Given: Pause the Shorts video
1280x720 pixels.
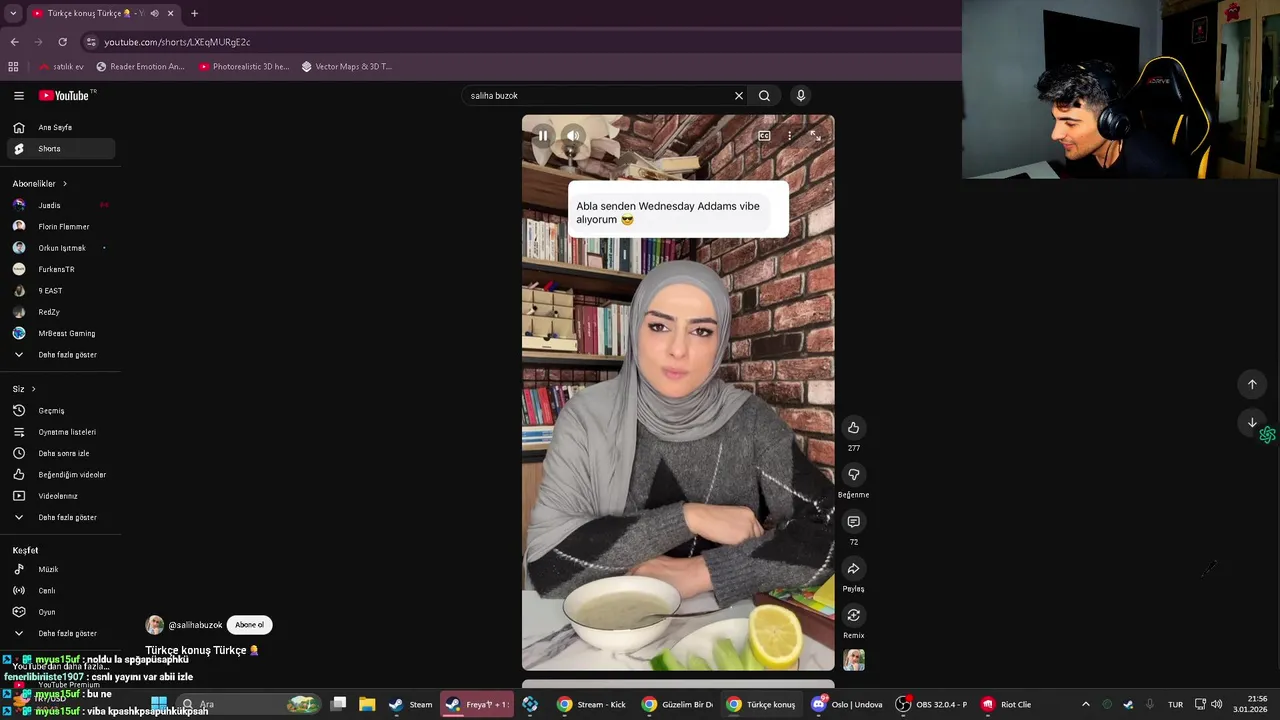Looking at the screenshot, I should [x=542, y=136].
